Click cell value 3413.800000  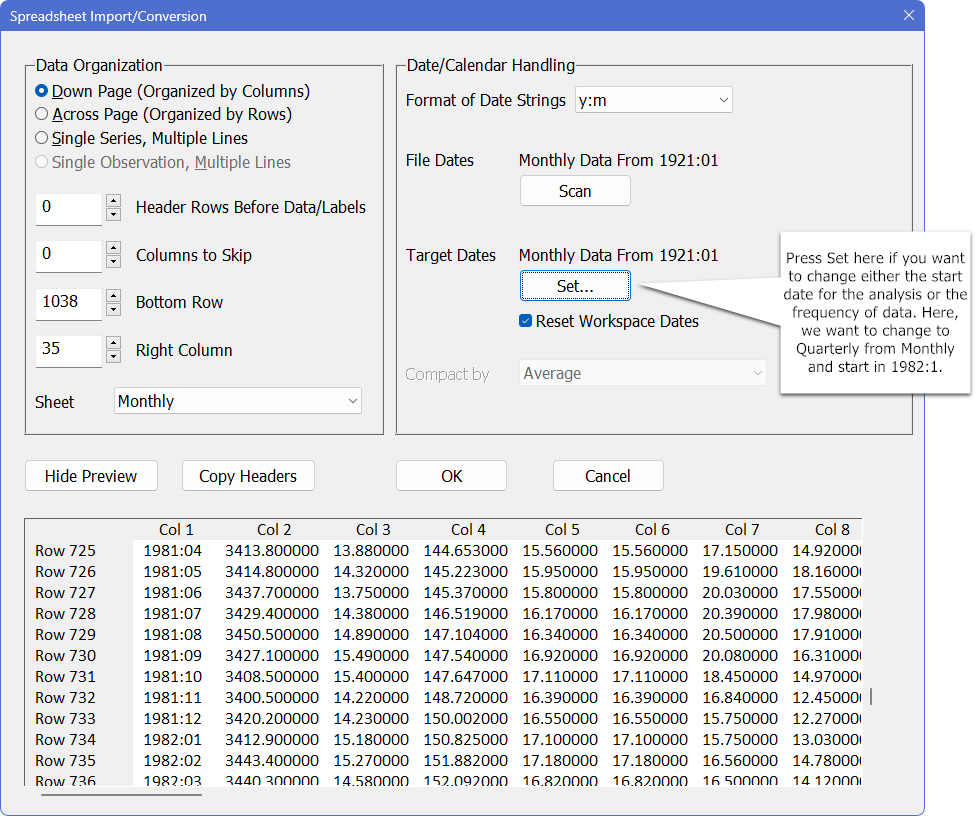tap(272, 551)
